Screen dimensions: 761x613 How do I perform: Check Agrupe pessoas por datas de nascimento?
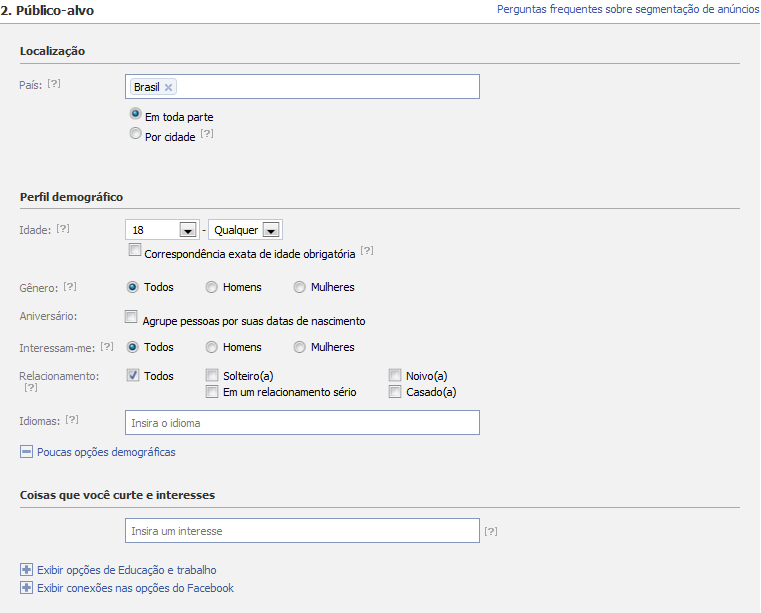point(131,318)
